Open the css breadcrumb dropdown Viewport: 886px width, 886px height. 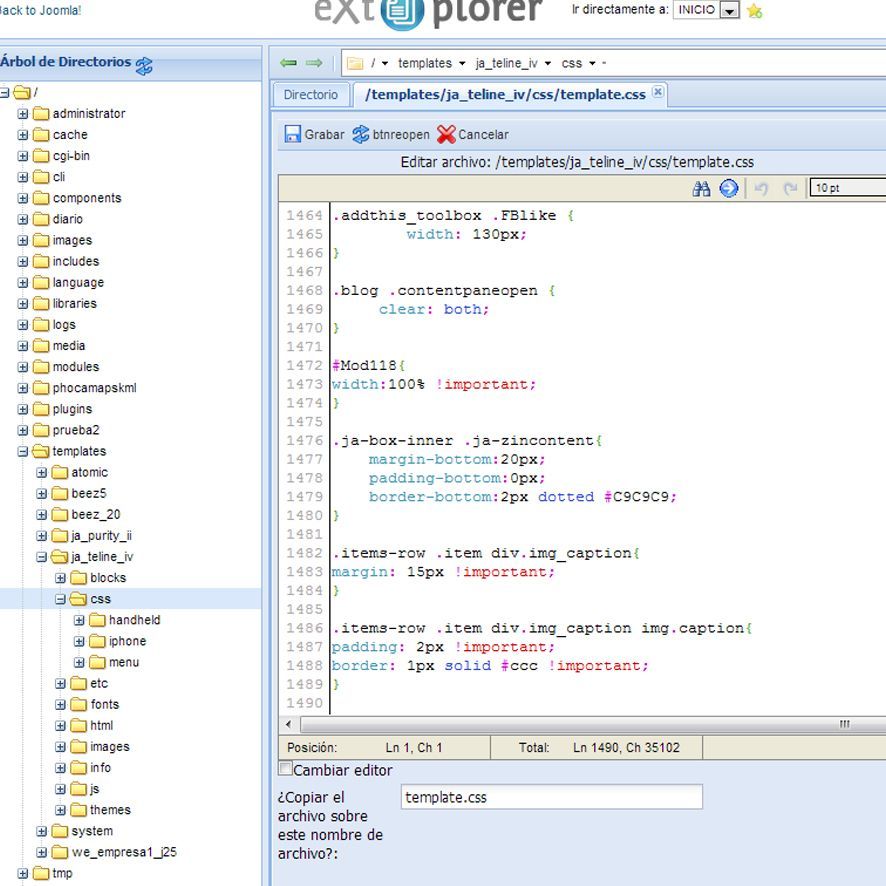(592, 63)
